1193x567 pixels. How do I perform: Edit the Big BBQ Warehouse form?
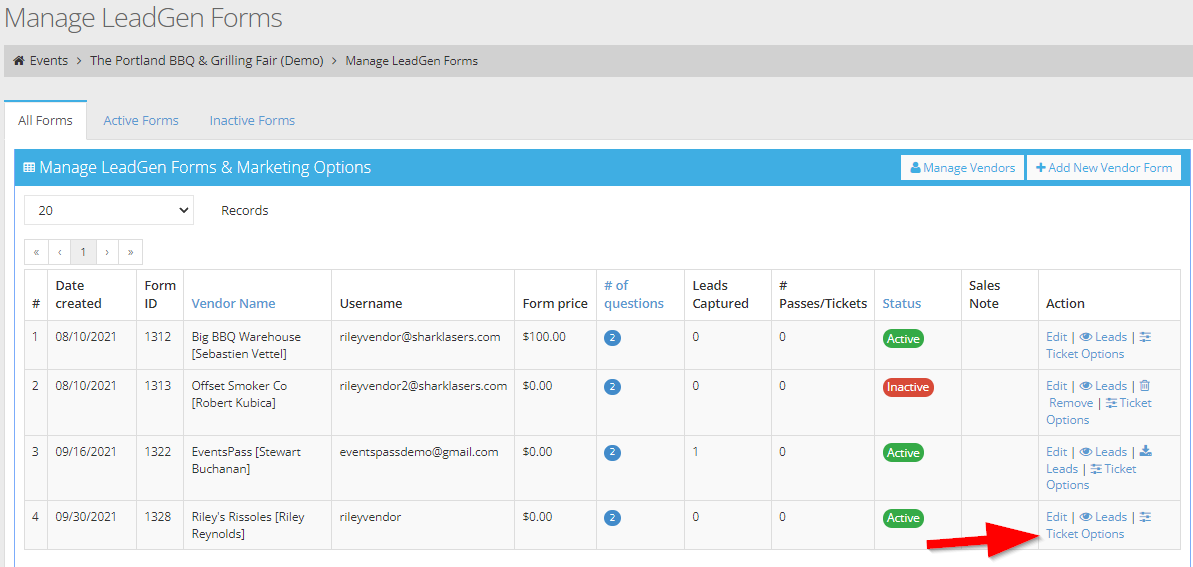point(1057,336)
